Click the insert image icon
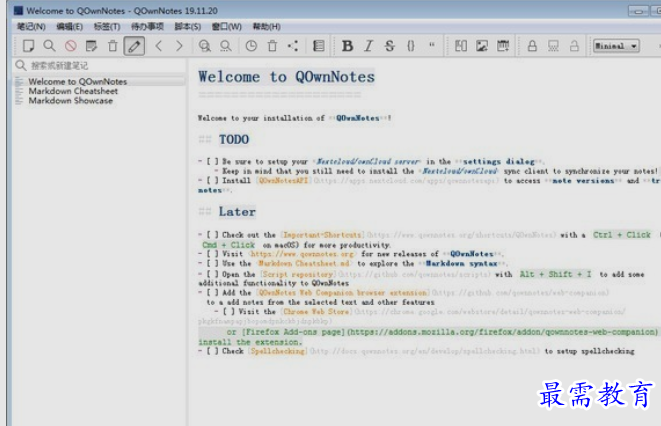The height and width of the screenshot is (426, 661). pos(482,46)
